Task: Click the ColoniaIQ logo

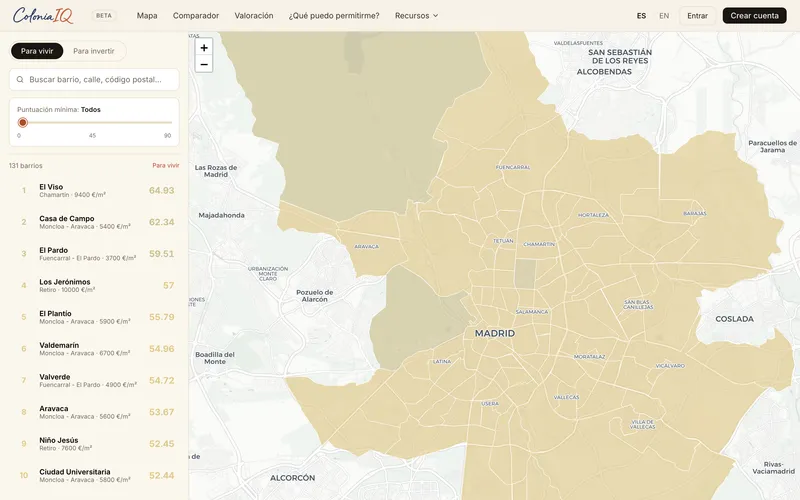Action: (43, 15)
